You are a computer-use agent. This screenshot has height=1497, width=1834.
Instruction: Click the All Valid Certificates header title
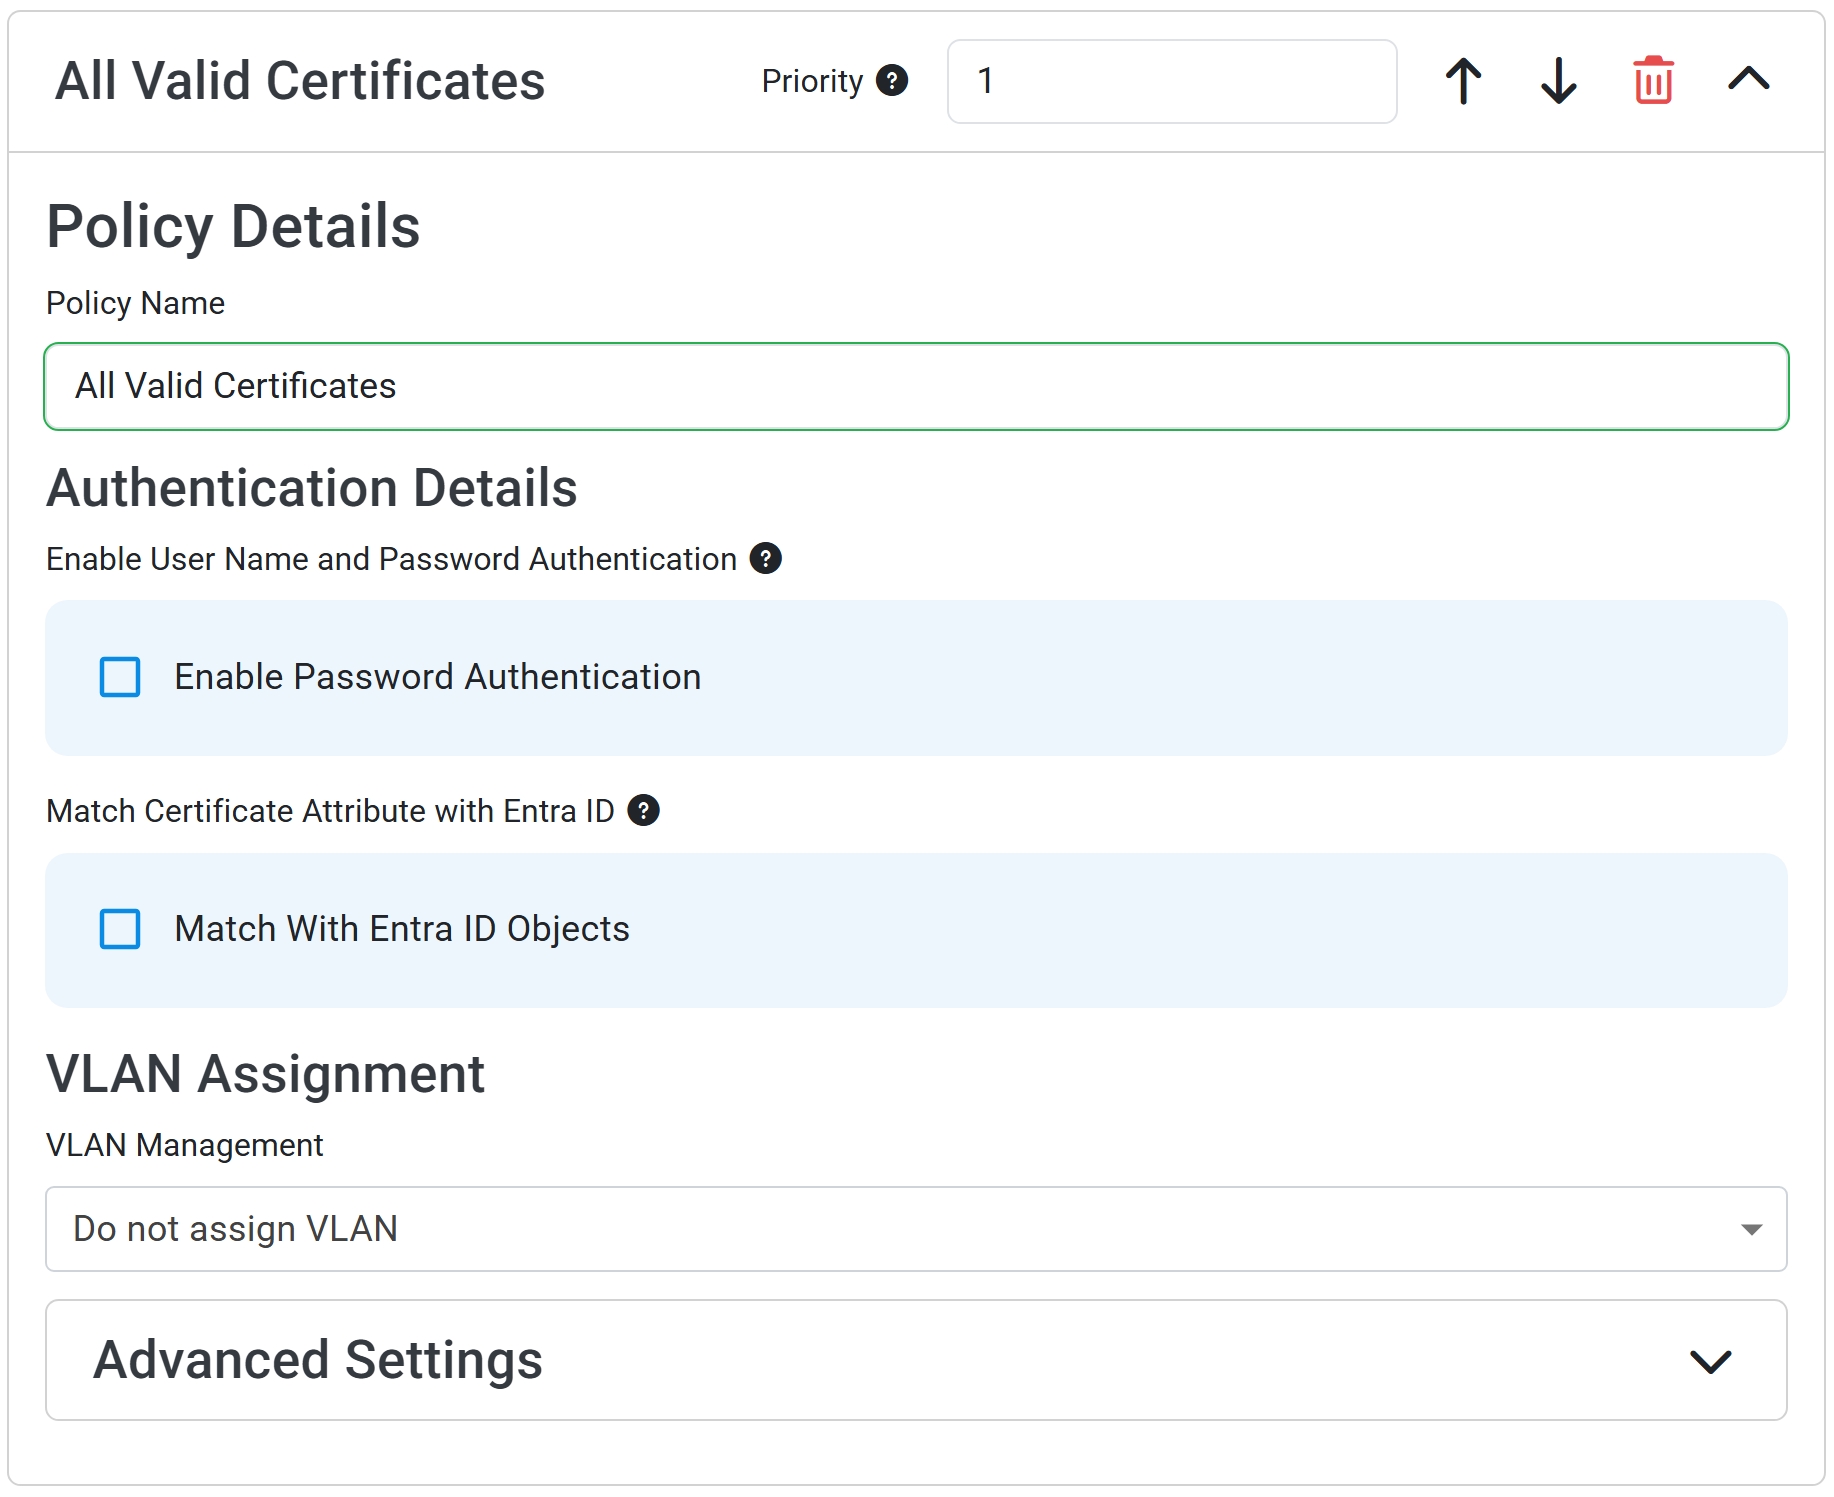point(300,81)
